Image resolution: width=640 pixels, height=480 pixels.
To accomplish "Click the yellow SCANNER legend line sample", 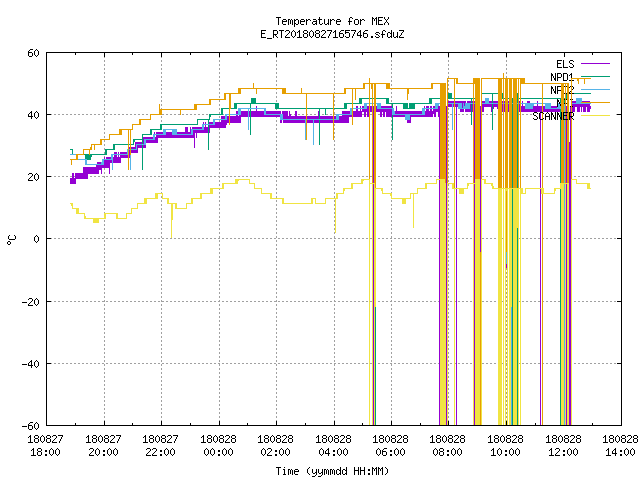I will pyautogui.click(x=595, y=116).
